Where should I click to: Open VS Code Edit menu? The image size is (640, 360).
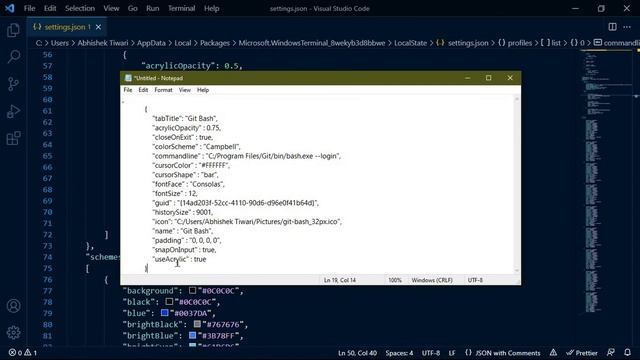pyautogui.click(x=50, y=8)
